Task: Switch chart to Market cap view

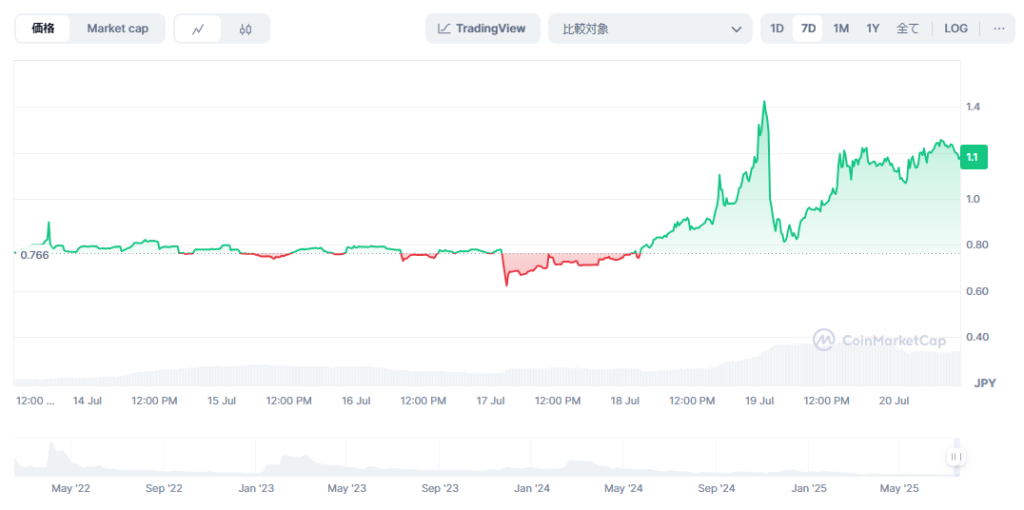Action: click(x=117, y=28)
